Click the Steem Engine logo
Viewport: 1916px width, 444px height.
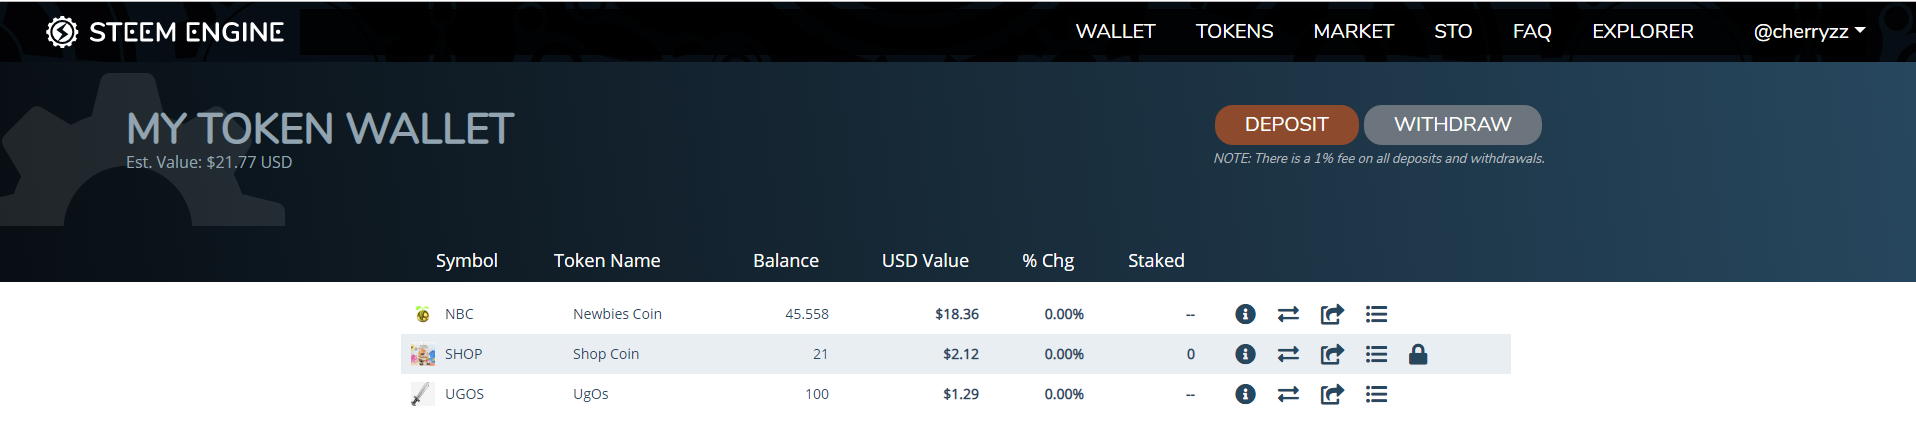(165, 32)
